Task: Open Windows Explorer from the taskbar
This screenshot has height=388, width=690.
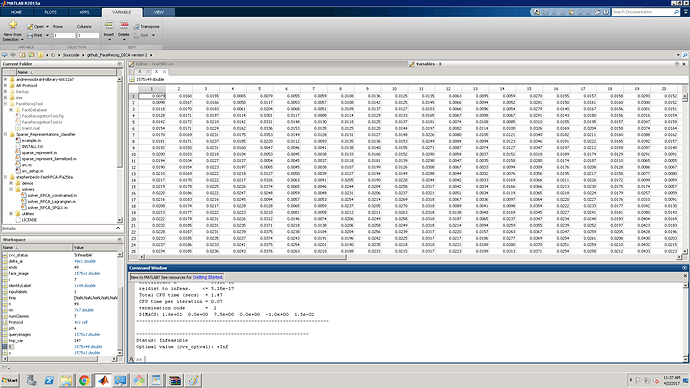Action: [x=66, y=380]
